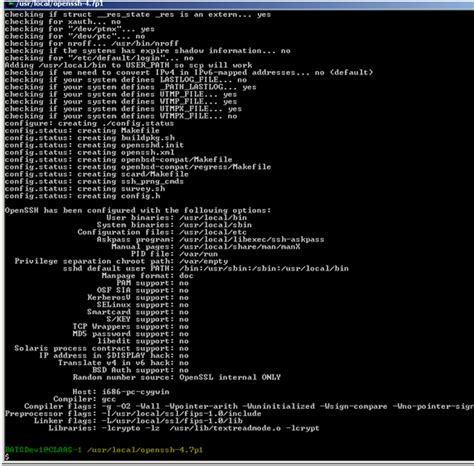The width and height of the screenshot is (474, 466).
Task: Click the 'creating config.h' line
Action: (82, 196)
